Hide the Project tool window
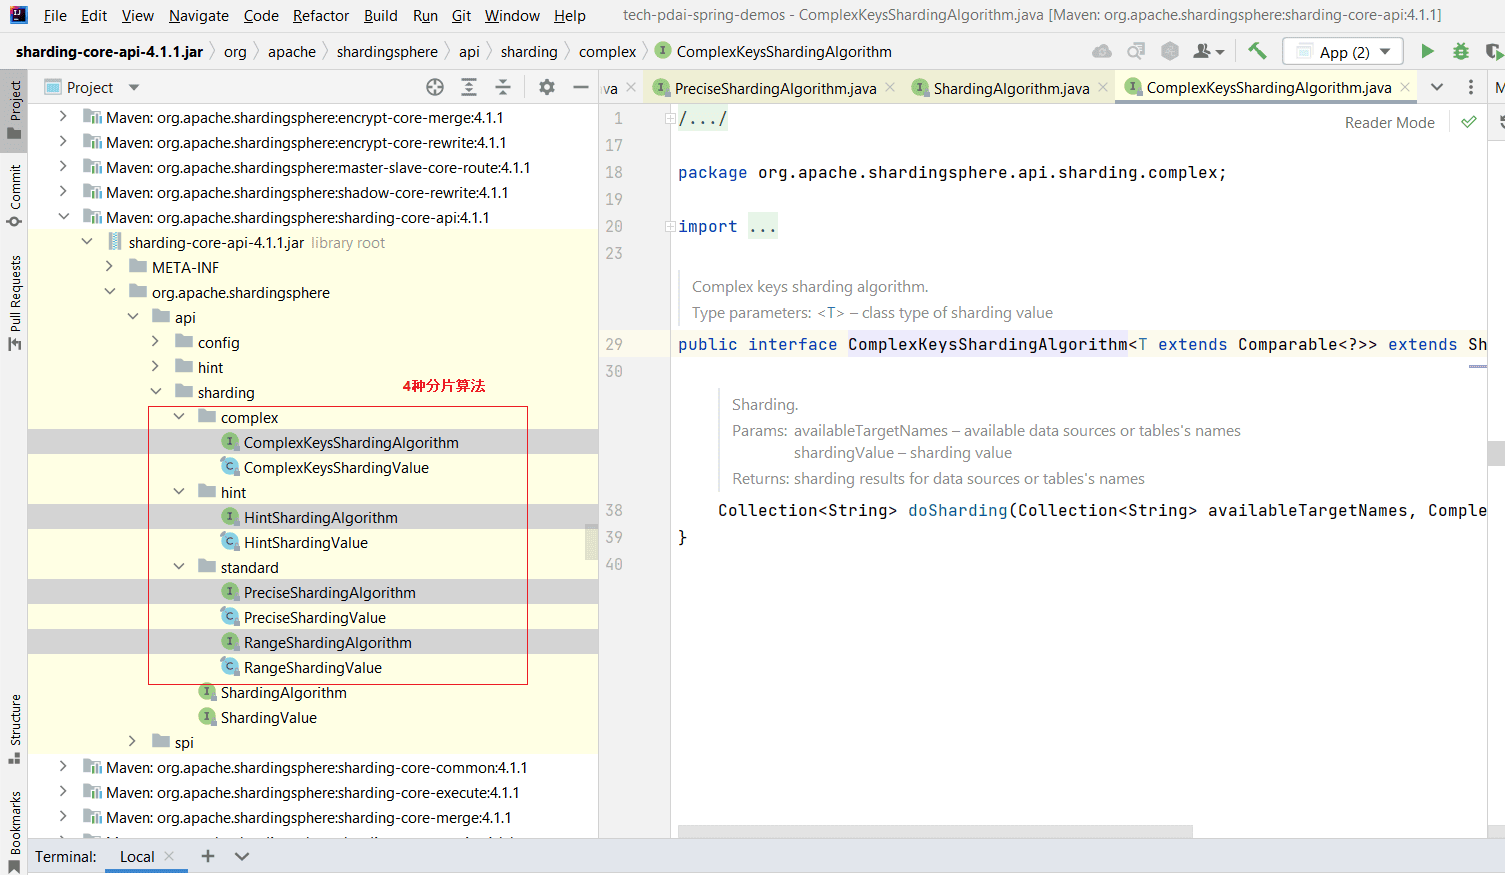Screen dimensions: 1505x875 click(580, 88)
